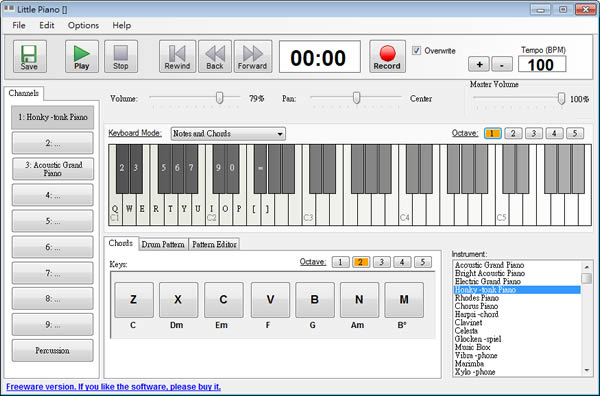Viewport: 600px width, 396px height.
Task: Open the Help menu
Action: (121, 25)
